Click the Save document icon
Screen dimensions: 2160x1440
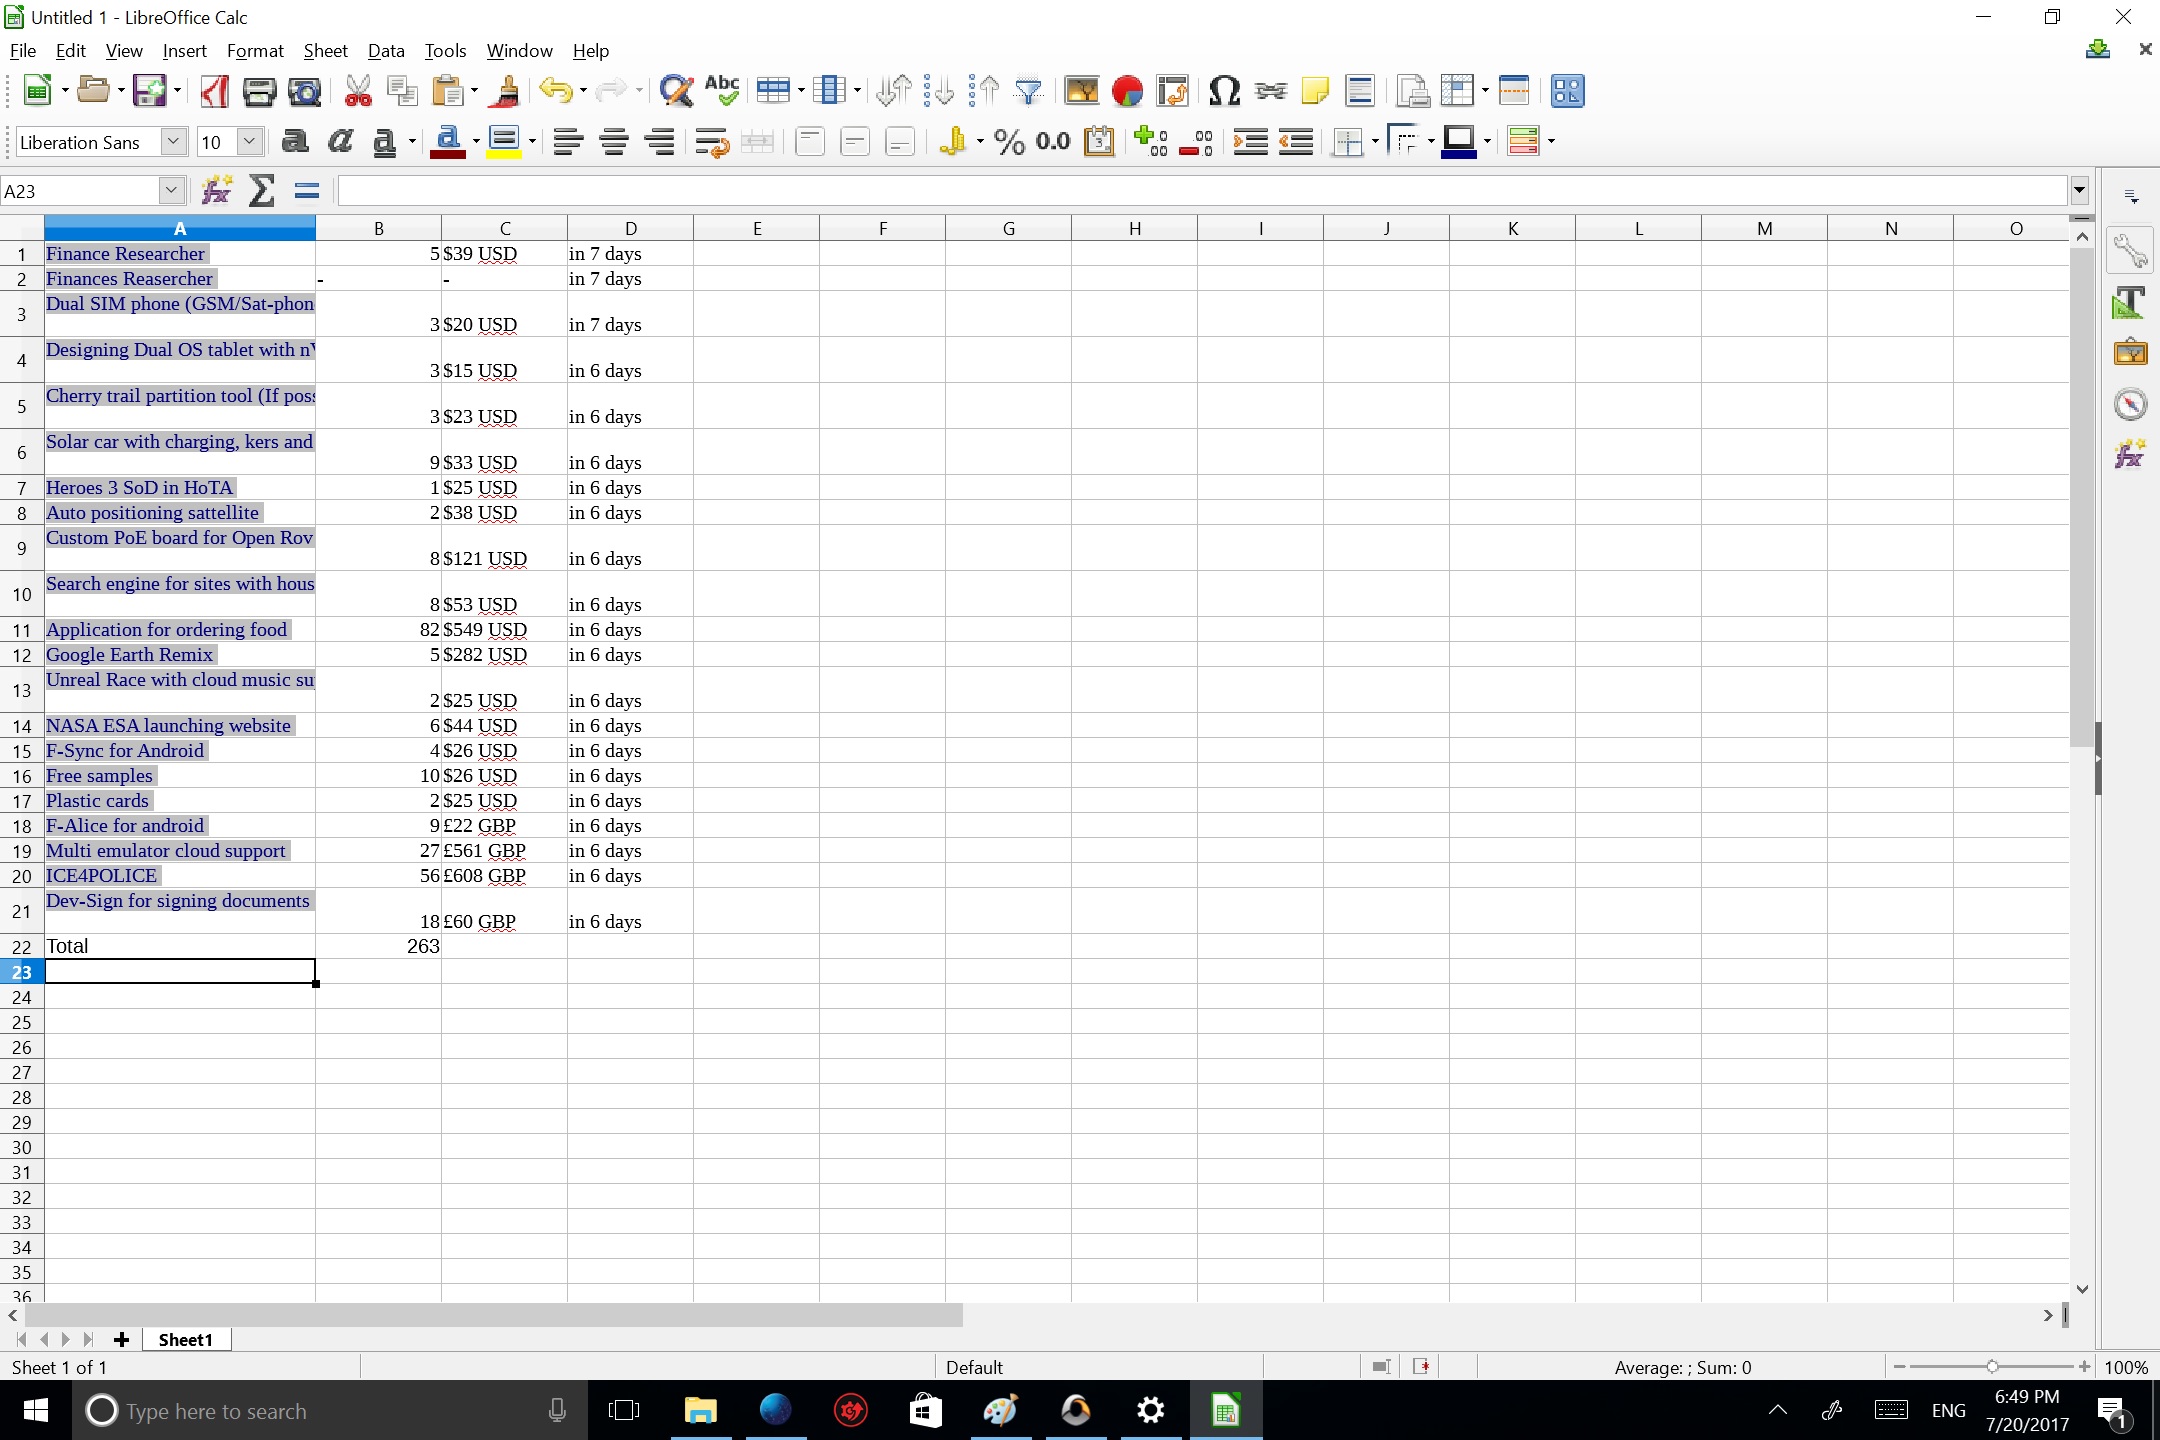[x=150, y=91]
